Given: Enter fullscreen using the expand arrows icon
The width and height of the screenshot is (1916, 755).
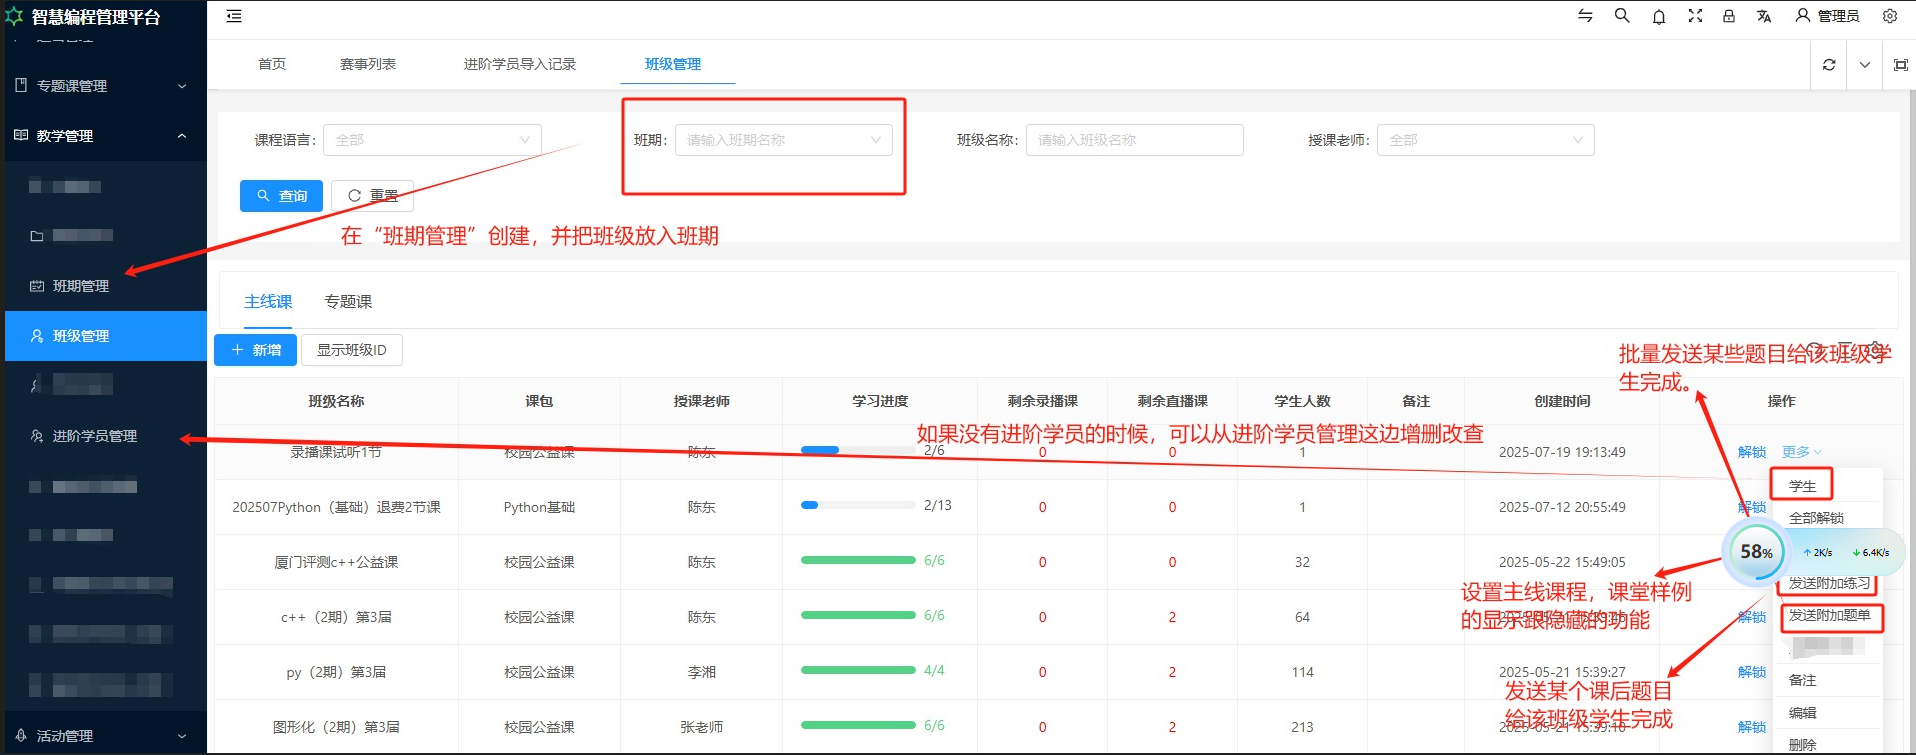Looking at the screenshot, I should pos(1695,16).
